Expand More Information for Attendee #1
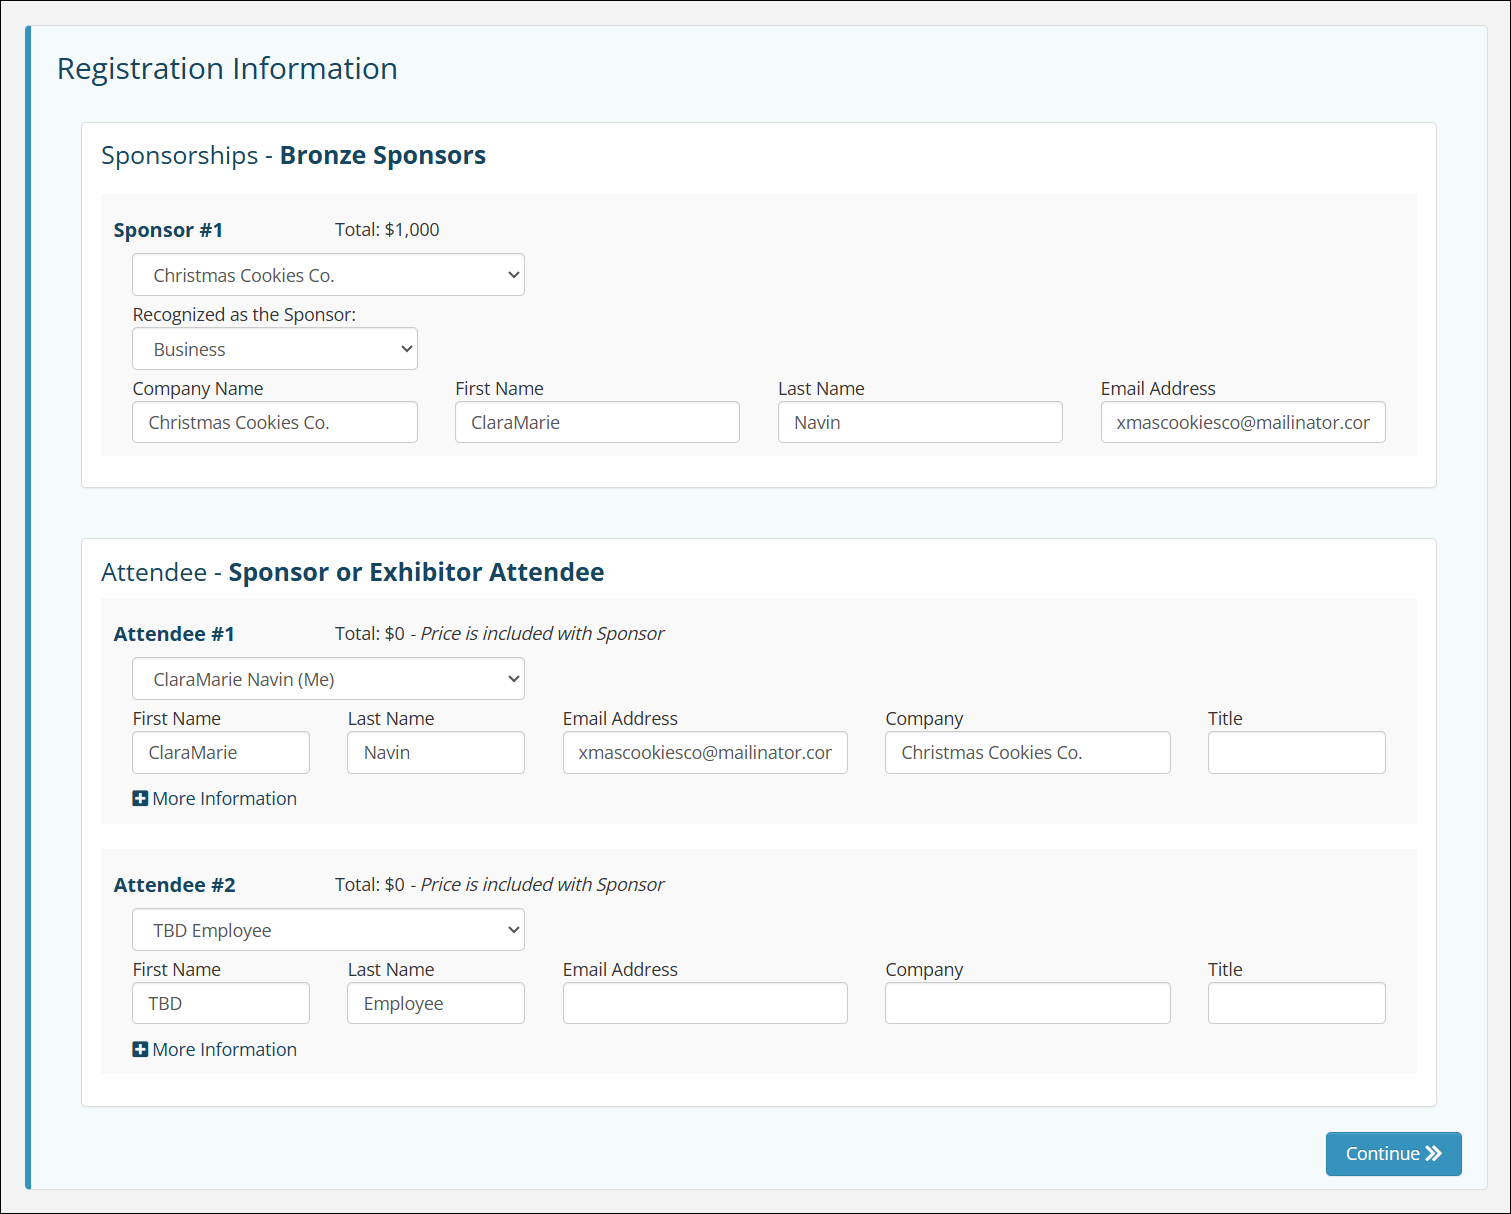1511x1214 pixels. tap(215, 799)
